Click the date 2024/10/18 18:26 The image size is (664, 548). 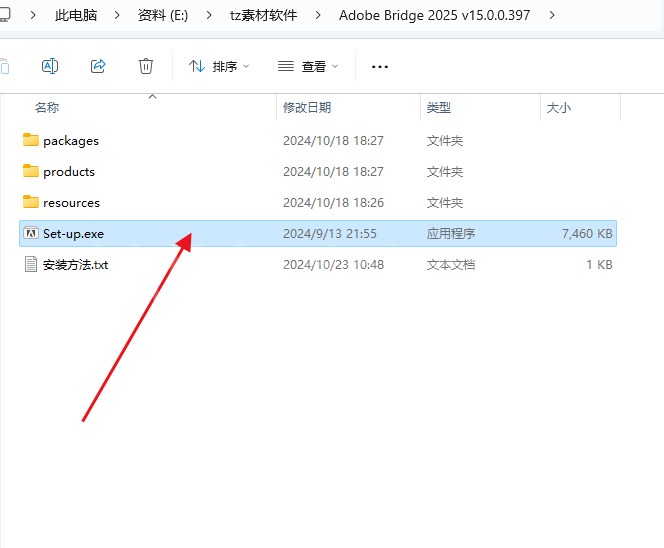334,203
